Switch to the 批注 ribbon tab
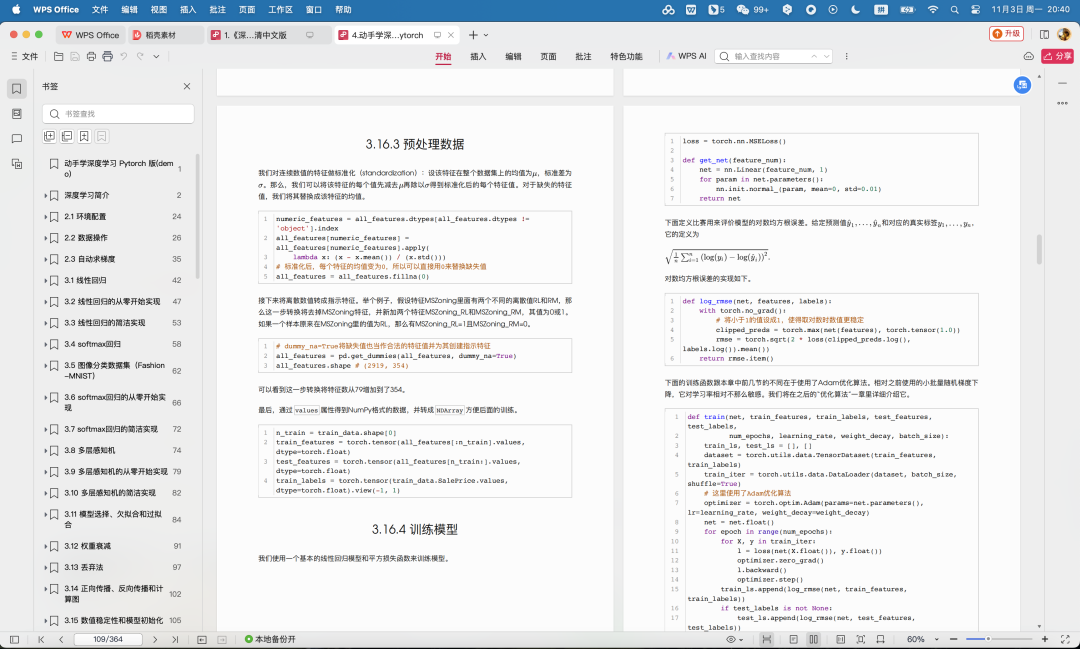 pos(583,56)
